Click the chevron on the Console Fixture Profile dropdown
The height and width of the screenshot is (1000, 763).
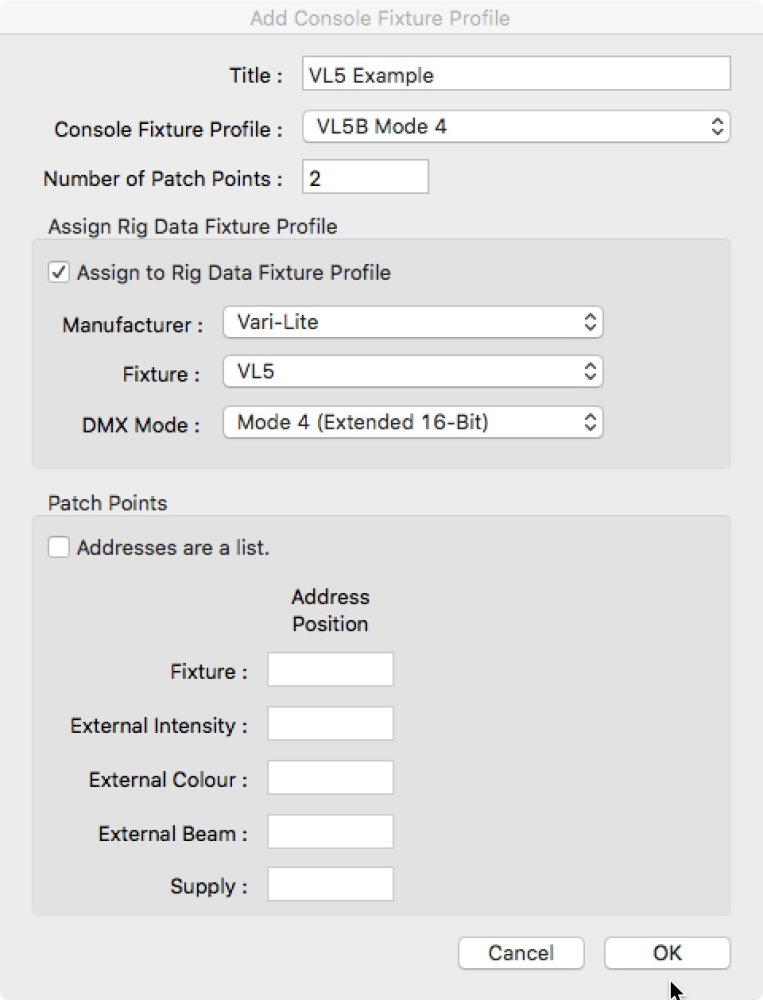716,127
